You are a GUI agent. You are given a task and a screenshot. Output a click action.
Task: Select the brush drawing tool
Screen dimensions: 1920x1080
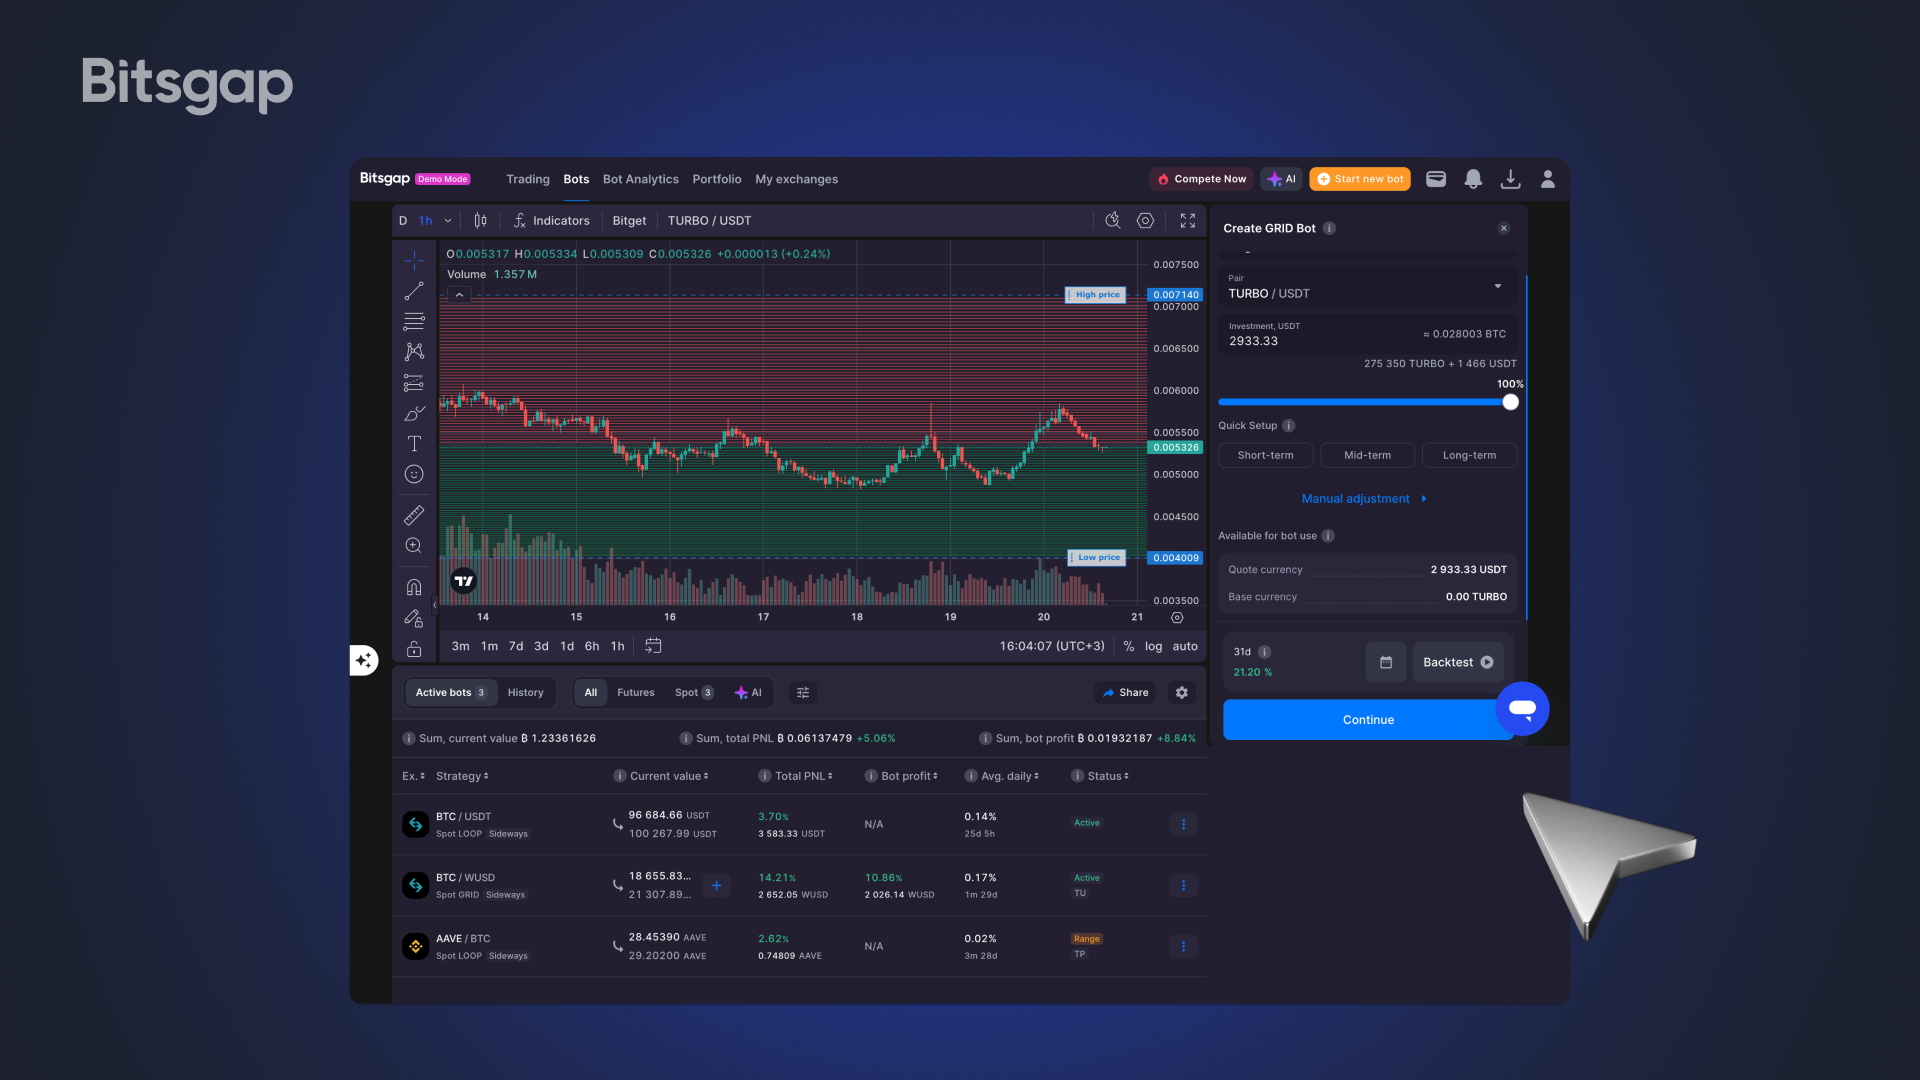[414, 413]
